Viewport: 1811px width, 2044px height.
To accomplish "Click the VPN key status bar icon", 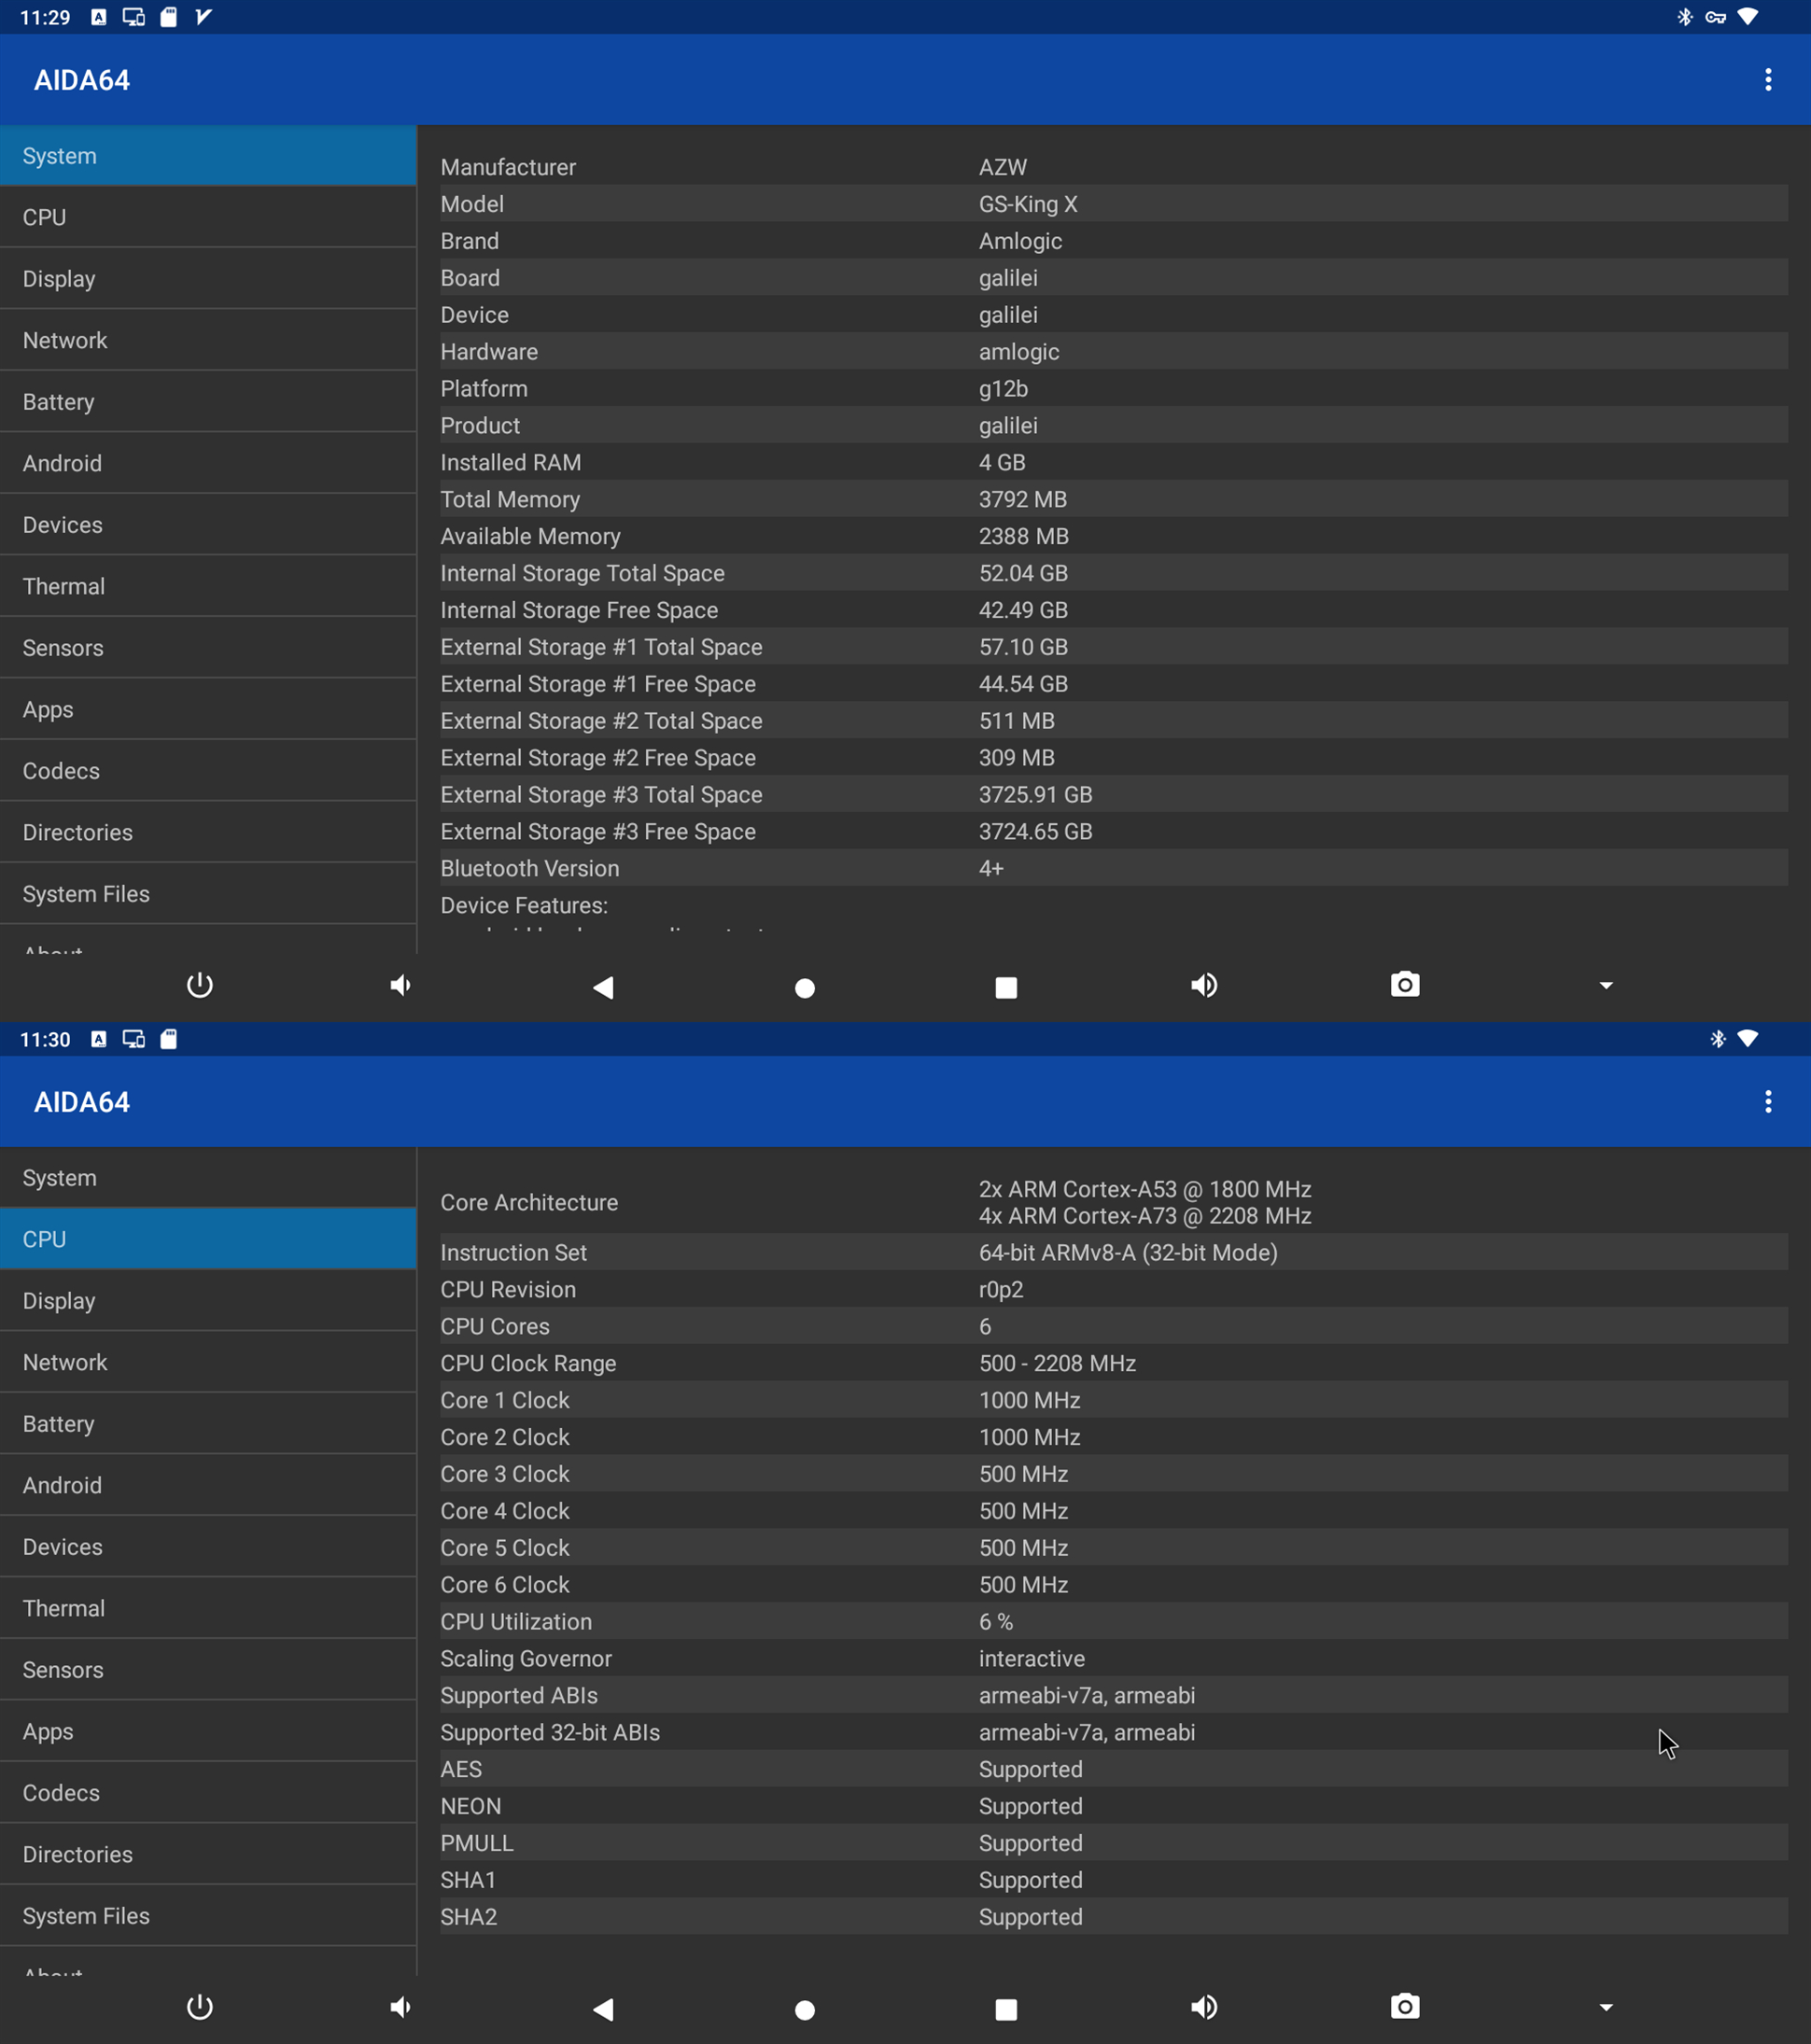I will click(x=1716, y=17).
